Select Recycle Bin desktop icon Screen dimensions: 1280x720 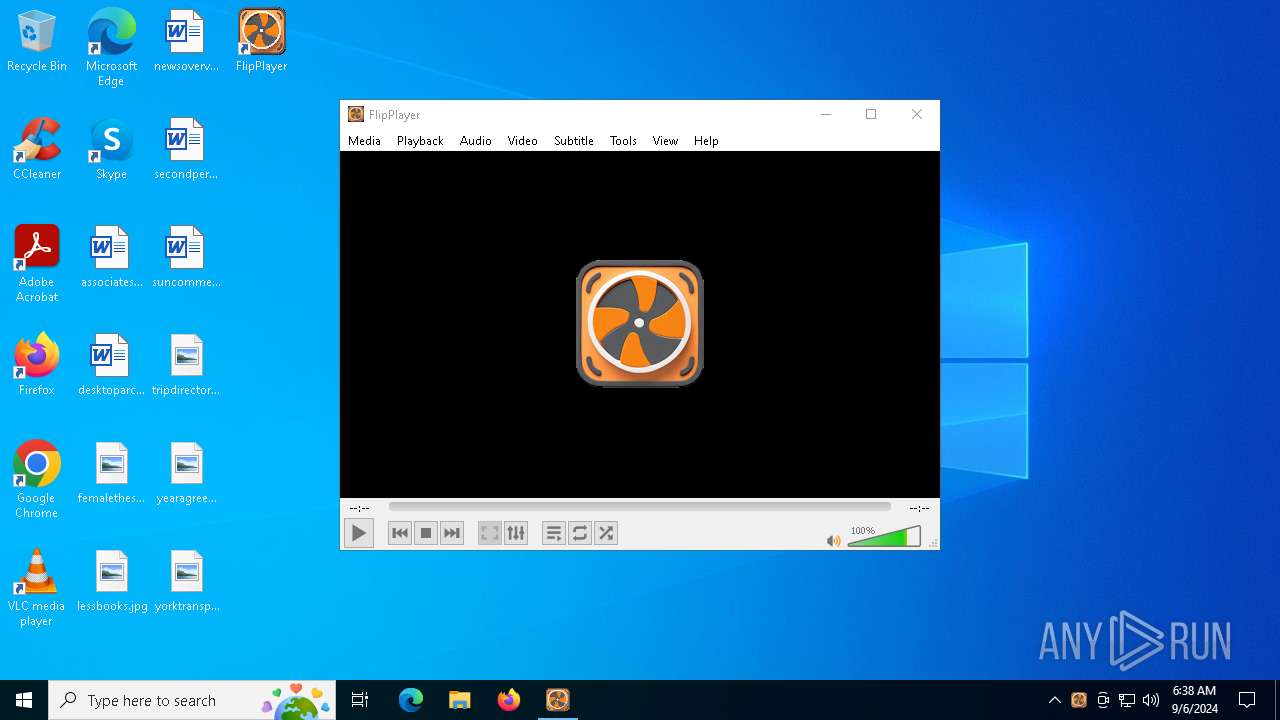(x=37, y=42)
